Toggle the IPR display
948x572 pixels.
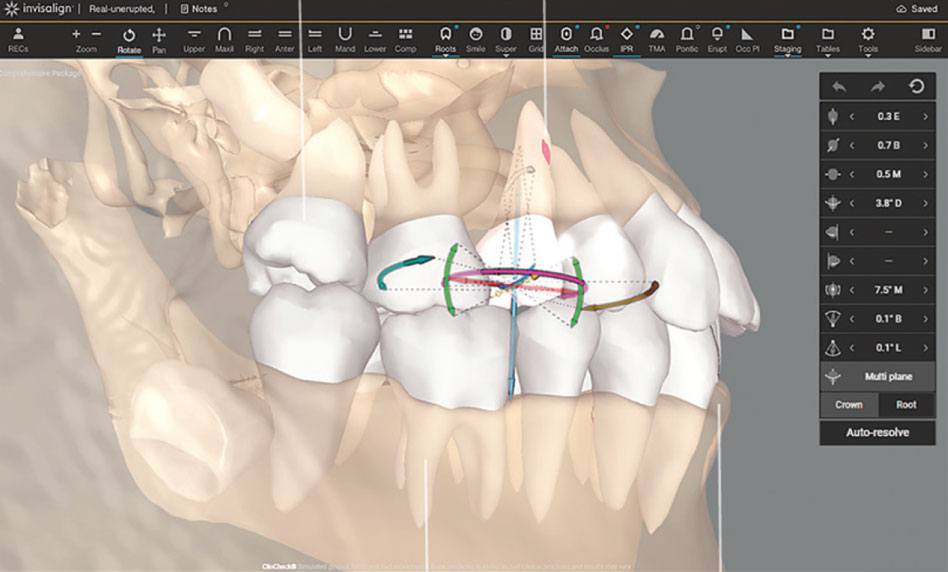pos(626,40)
